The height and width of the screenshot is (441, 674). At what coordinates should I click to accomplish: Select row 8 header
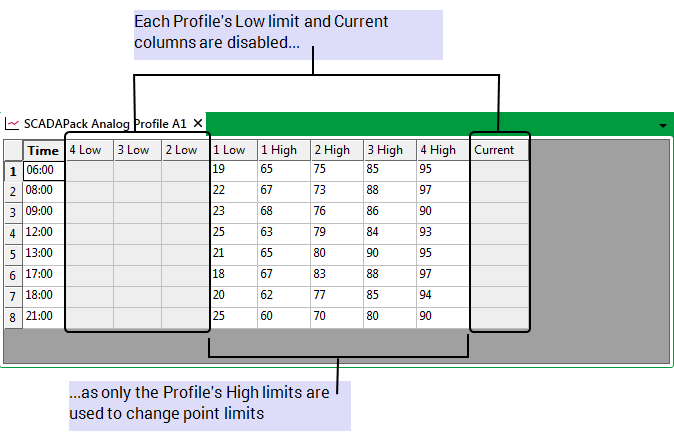point(13,317)
